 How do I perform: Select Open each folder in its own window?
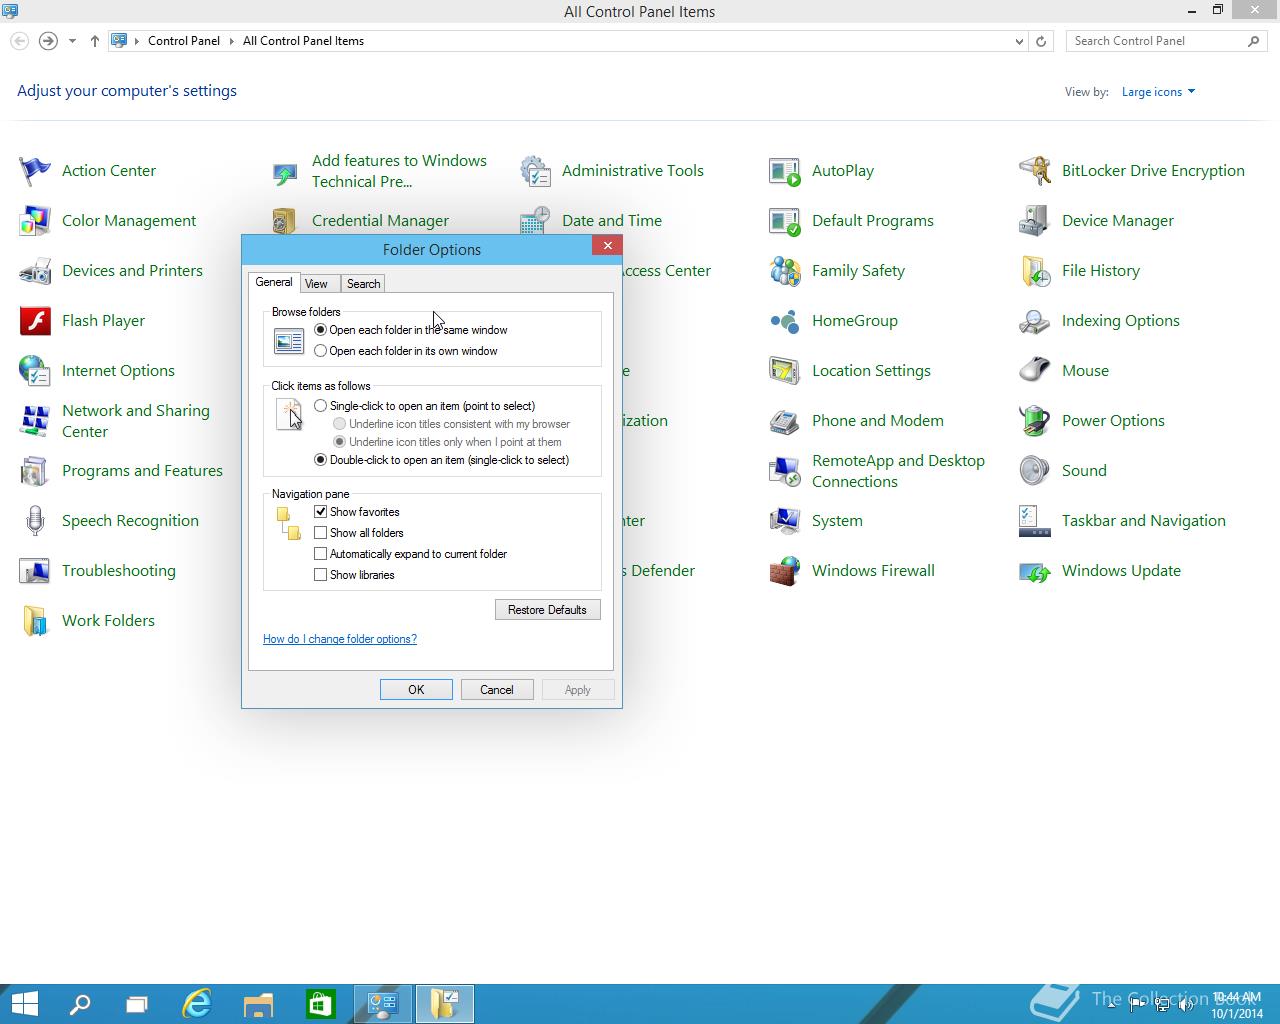pyautogui.click(x=320, y=351)
